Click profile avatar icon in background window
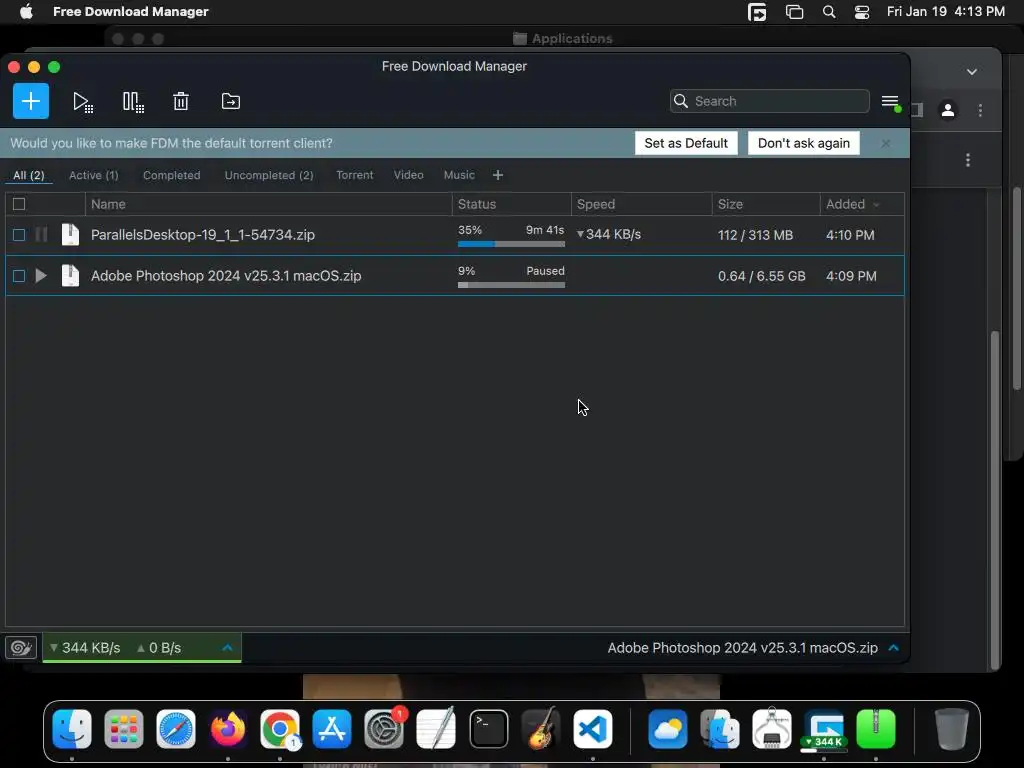The height and width of the screenshot is (768, 1024). click(x=948, y=110)
